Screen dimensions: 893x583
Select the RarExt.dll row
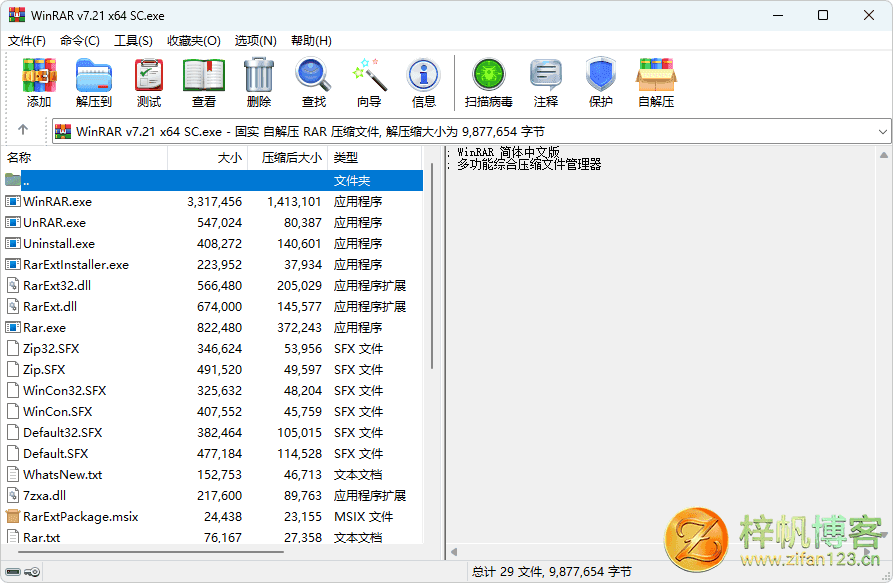tap(214, 306)
